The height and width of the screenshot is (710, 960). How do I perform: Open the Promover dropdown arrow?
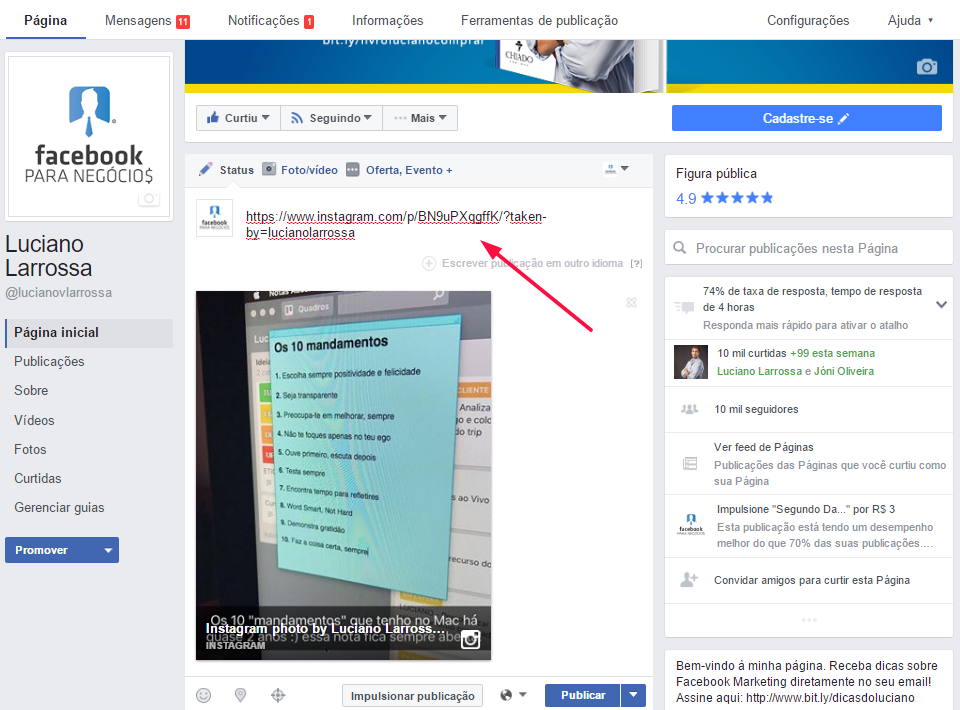tap(108, 550)
